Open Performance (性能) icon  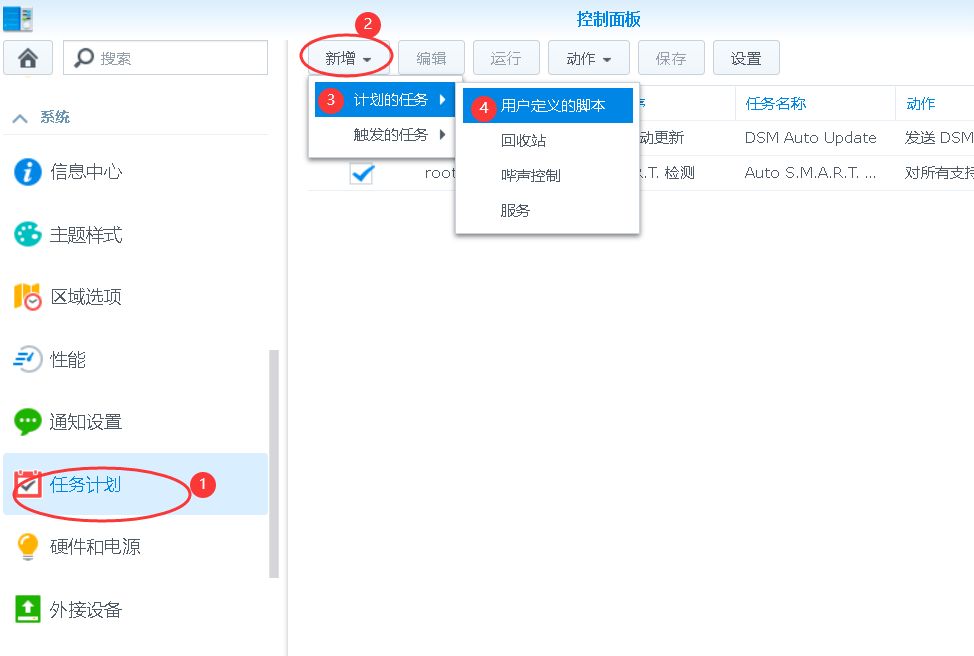[28, 359]
